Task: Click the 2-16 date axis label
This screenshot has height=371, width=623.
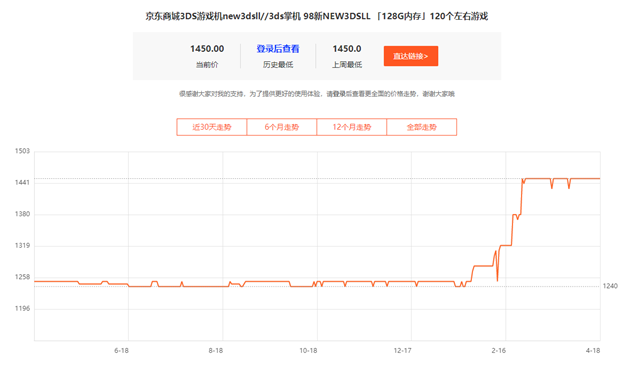Action: pyautogui.click(x=499, y=350)
